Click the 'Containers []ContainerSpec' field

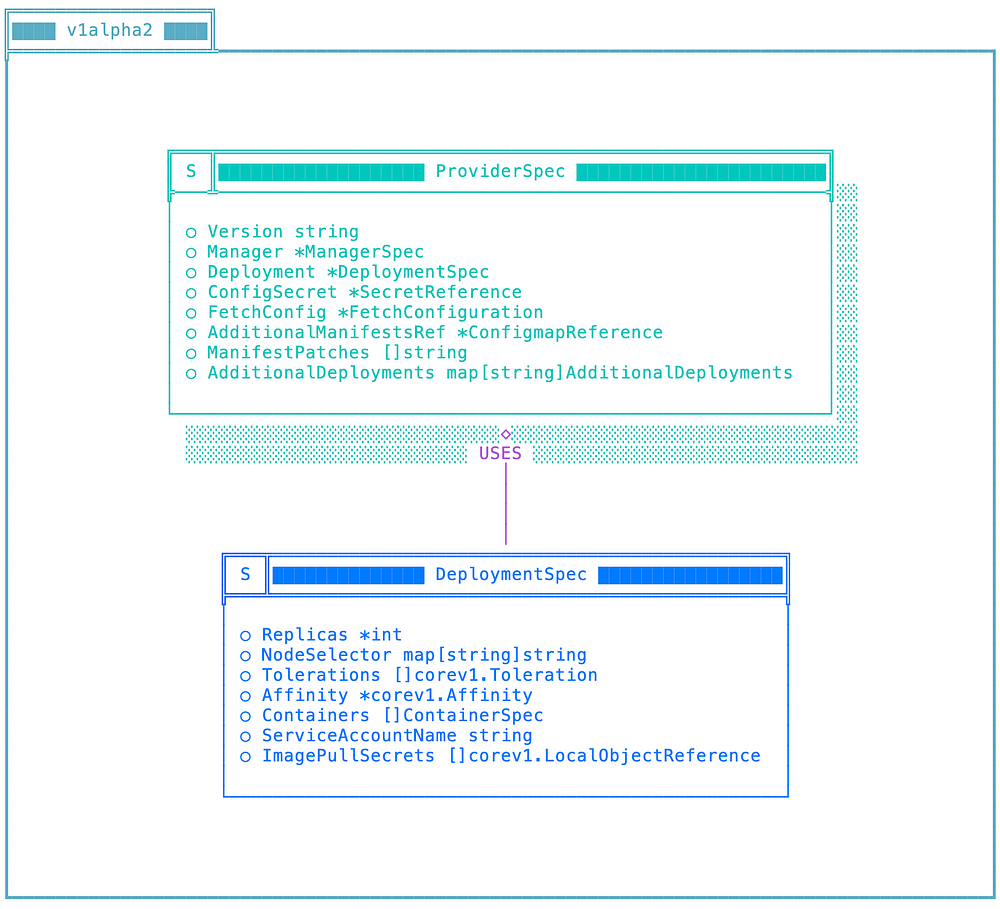[402, 716]
